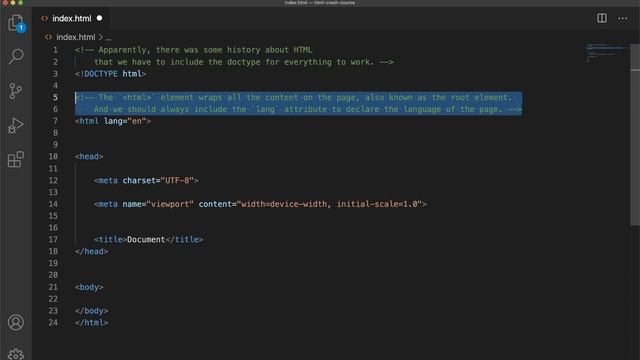
Task: Open the More Actions ellipsis menu
Action: pyautogui.click(x=622, y=18)
